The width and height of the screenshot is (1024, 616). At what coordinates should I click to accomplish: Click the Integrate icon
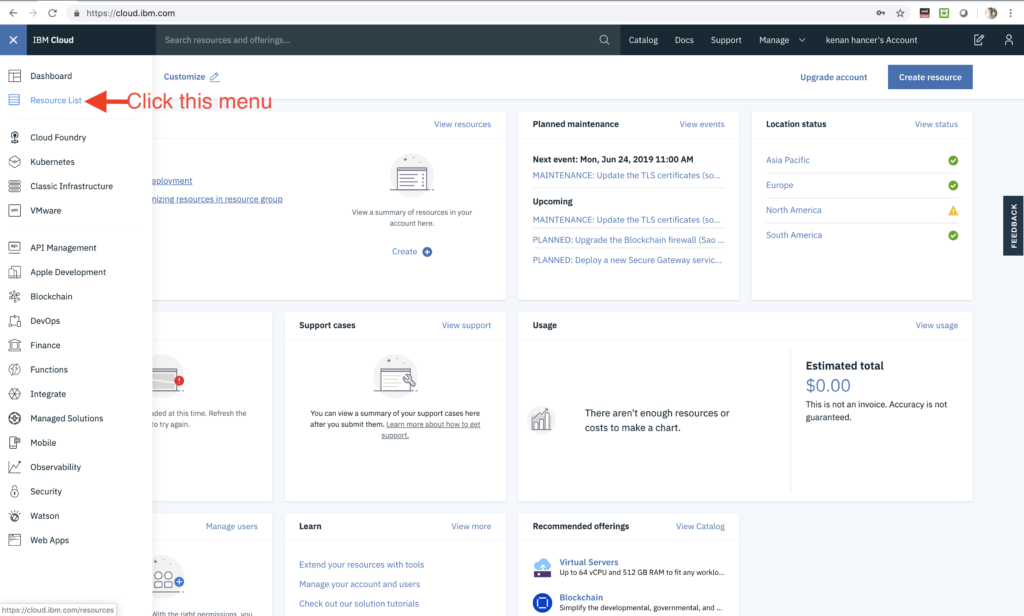14,394
